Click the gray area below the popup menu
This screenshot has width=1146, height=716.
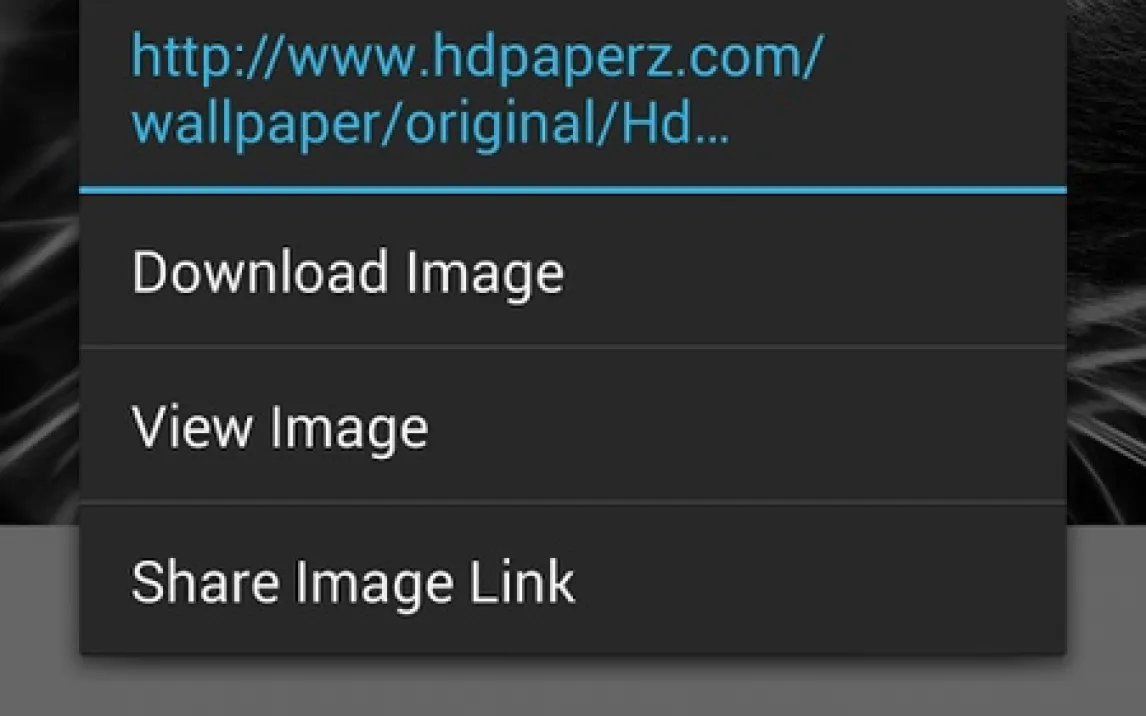572,685
